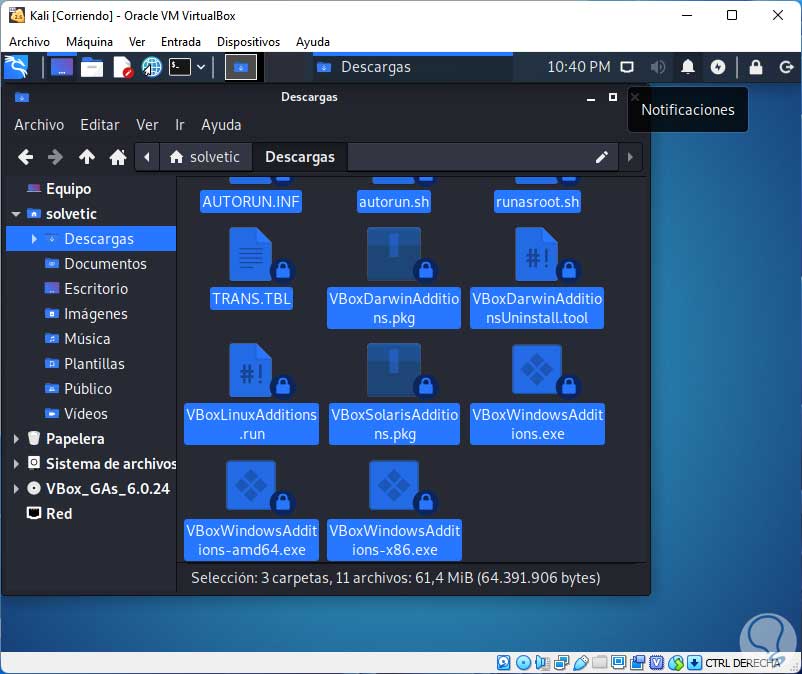802x674 pixels.
Task: Open the notifications bell icon
Action: tap(687, 67)
